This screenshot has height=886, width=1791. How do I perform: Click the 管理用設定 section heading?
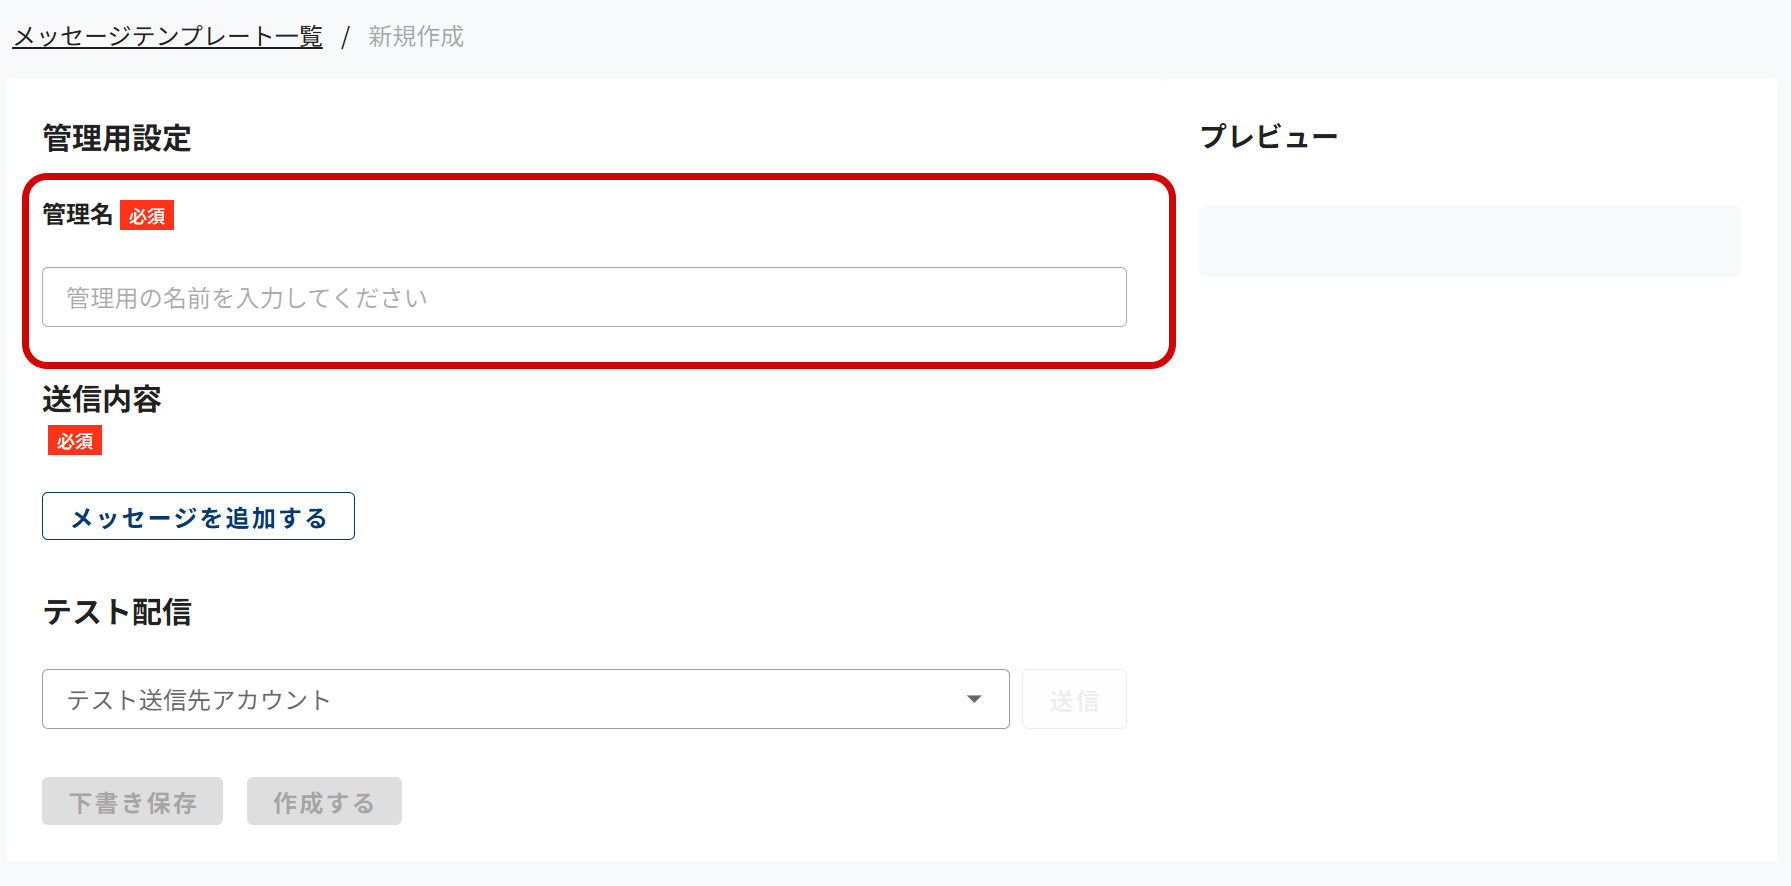coord(117,138)
